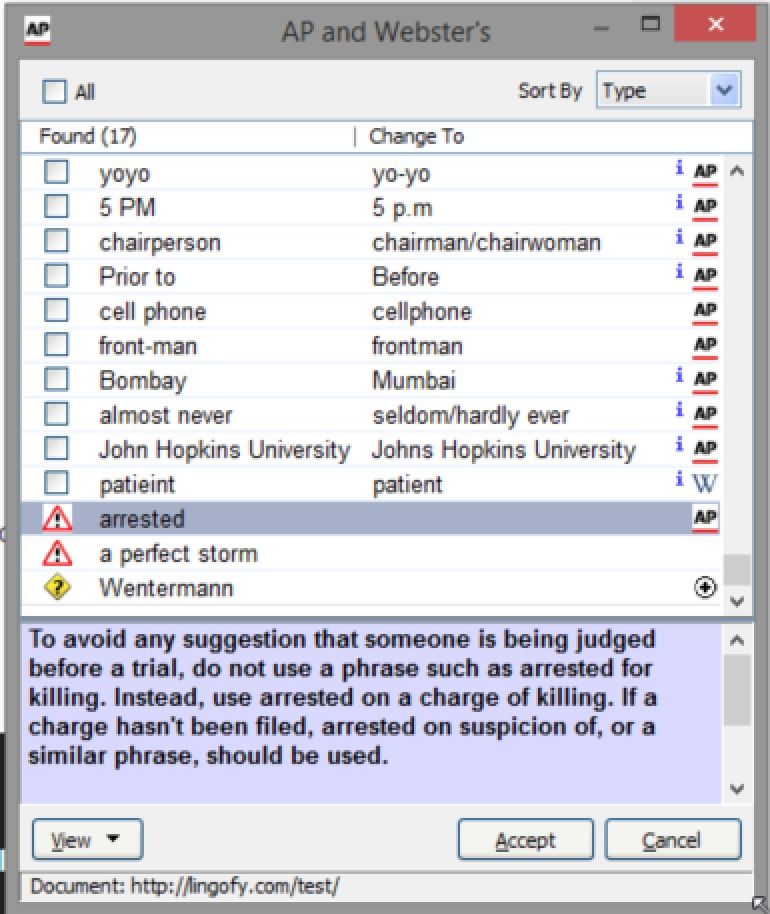Screen dimensions: 770x914
Task: Check the box for yoyo
Action: click(56, 172)
